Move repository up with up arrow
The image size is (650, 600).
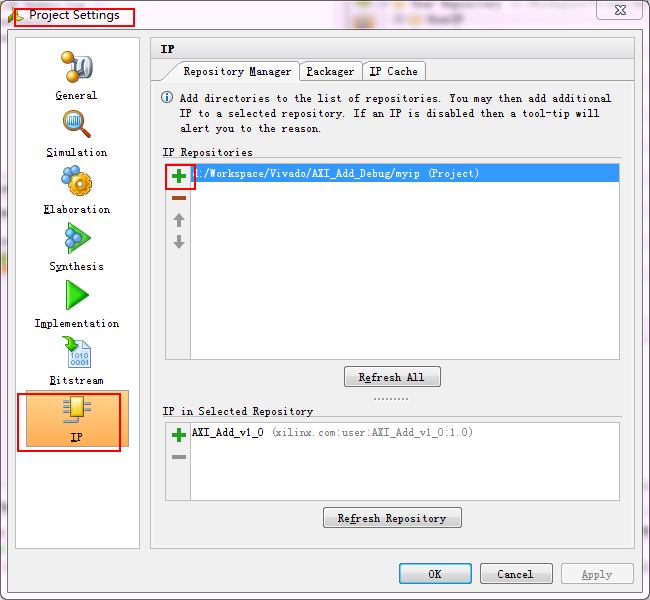pyautogui.click(x=179, y=220)
